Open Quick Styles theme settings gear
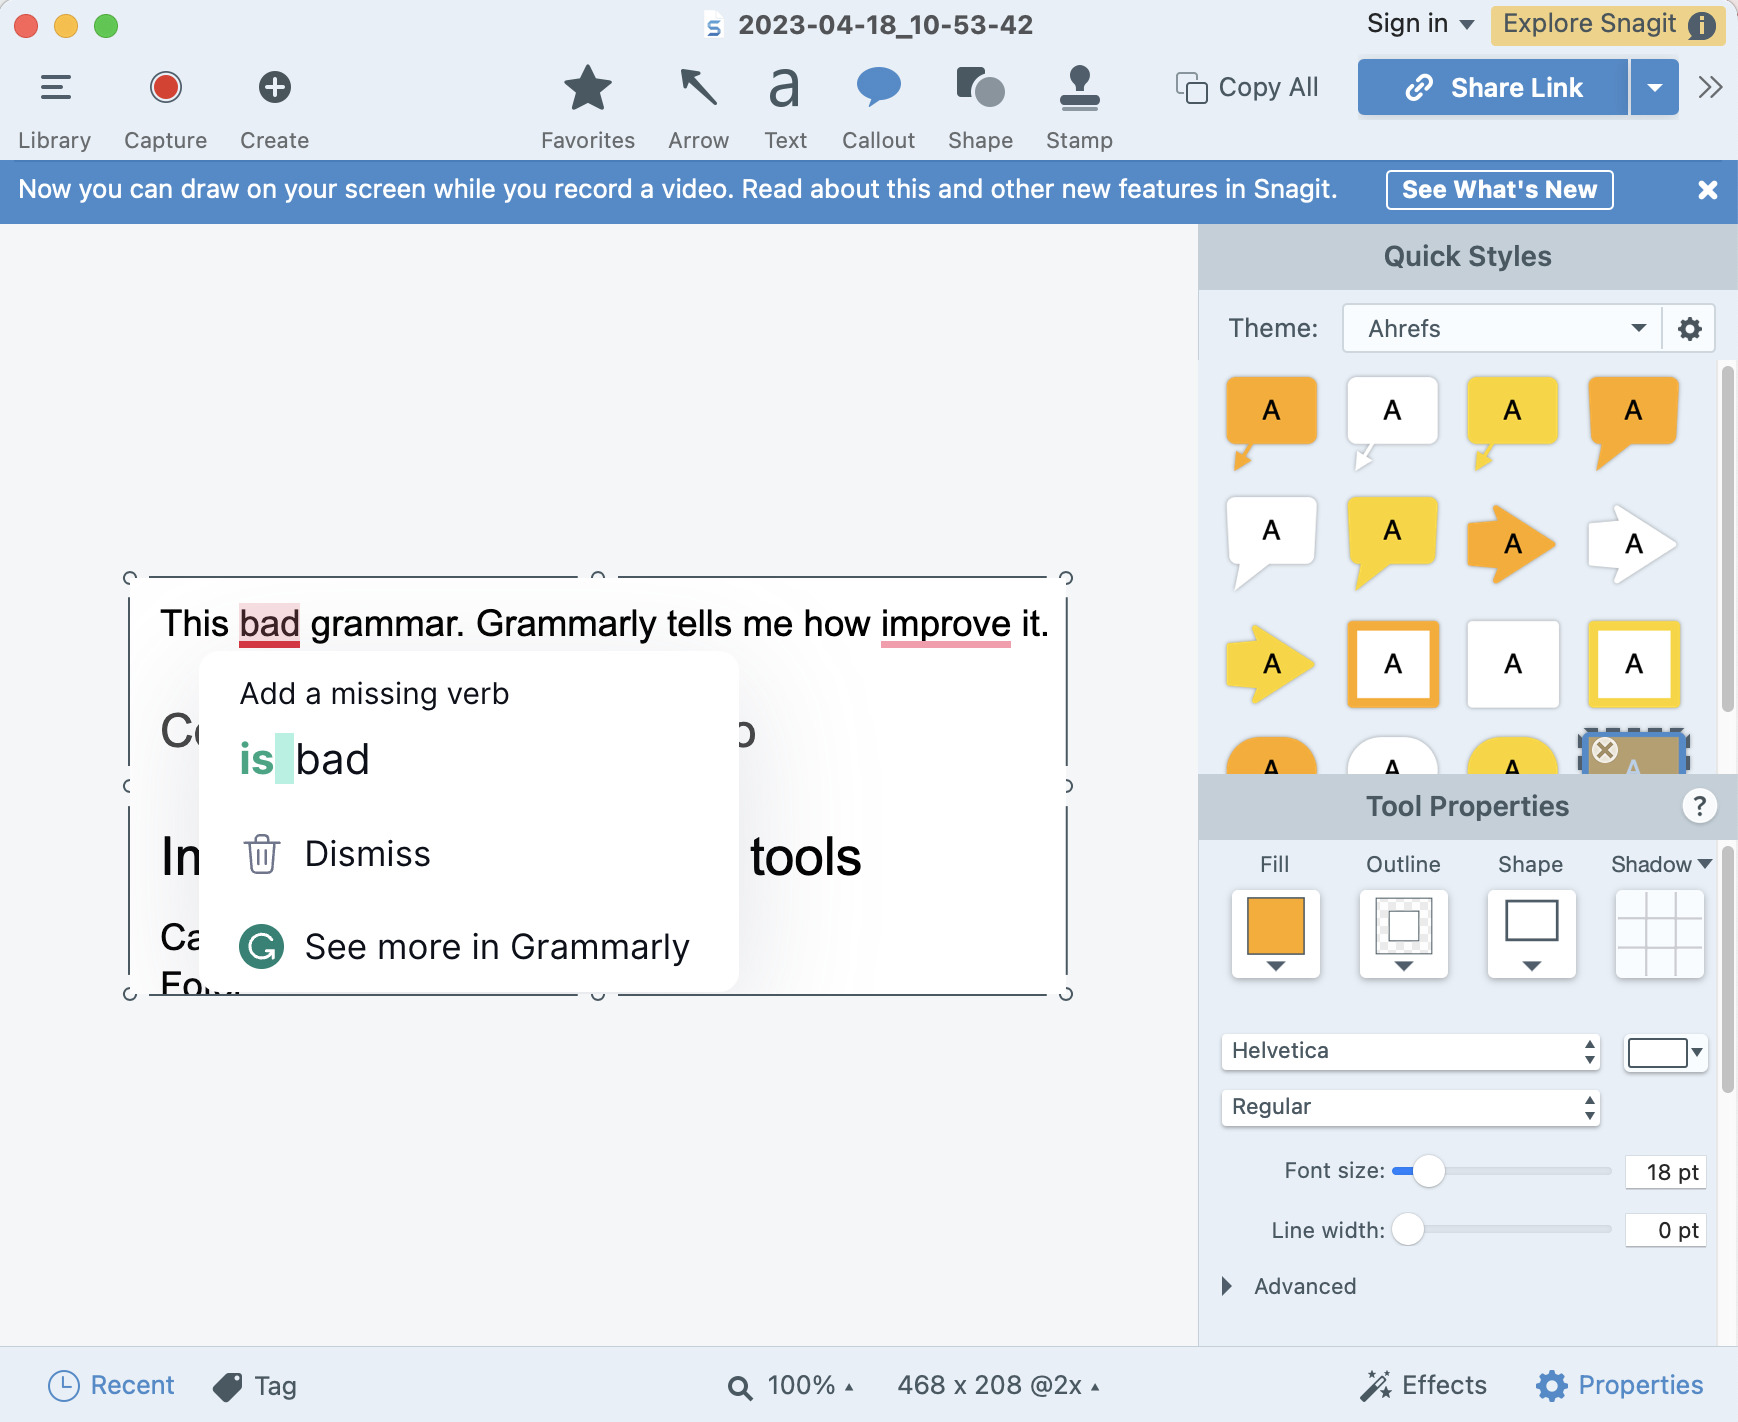 coord(1688,328)
